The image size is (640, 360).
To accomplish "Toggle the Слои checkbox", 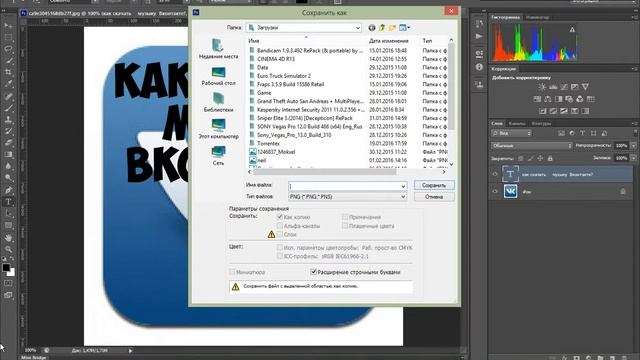I will coord(280,234).
